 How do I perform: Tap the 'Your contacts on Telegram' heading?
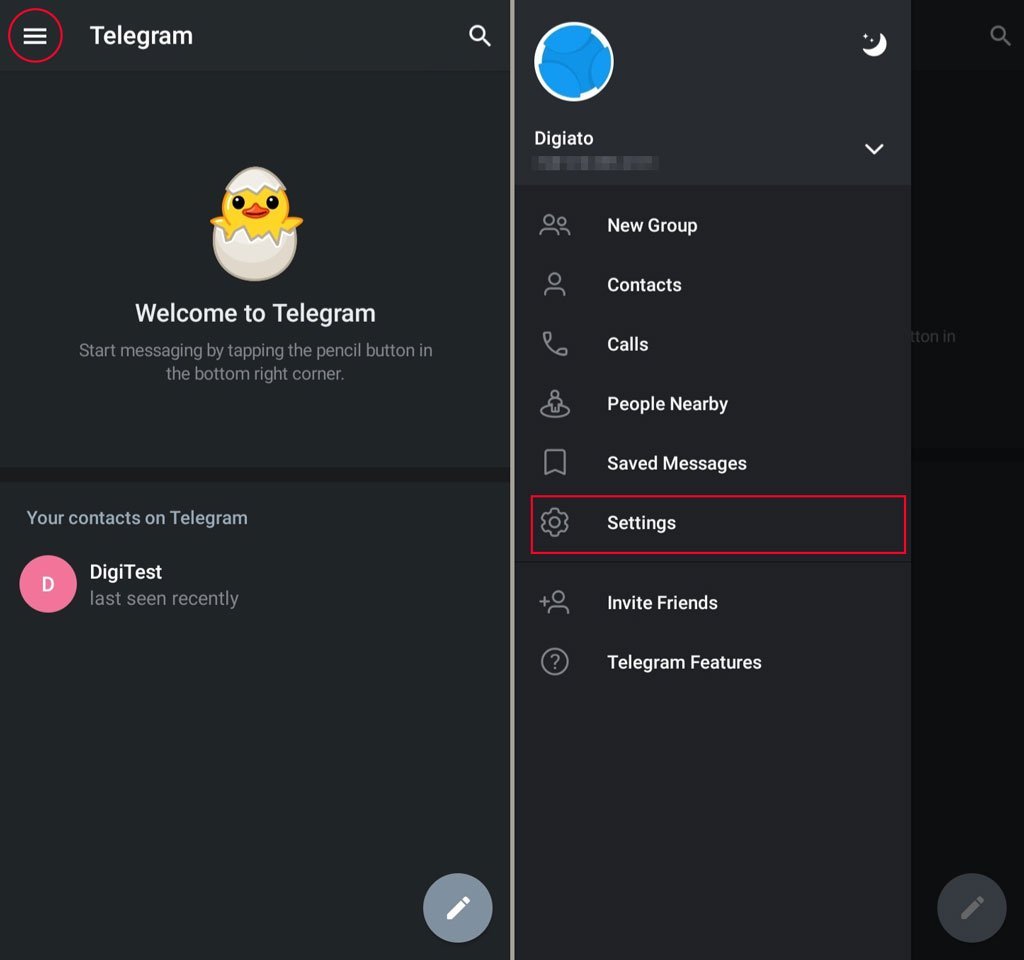coord(137,518)
